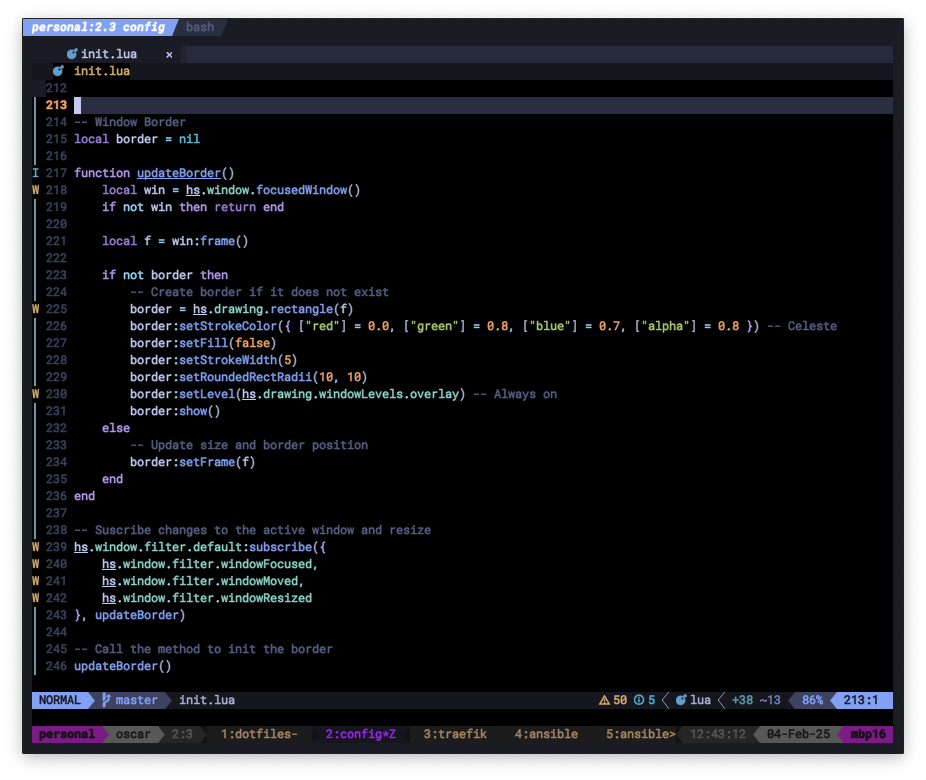Click the Lua filetype icon in statusline

681,700
